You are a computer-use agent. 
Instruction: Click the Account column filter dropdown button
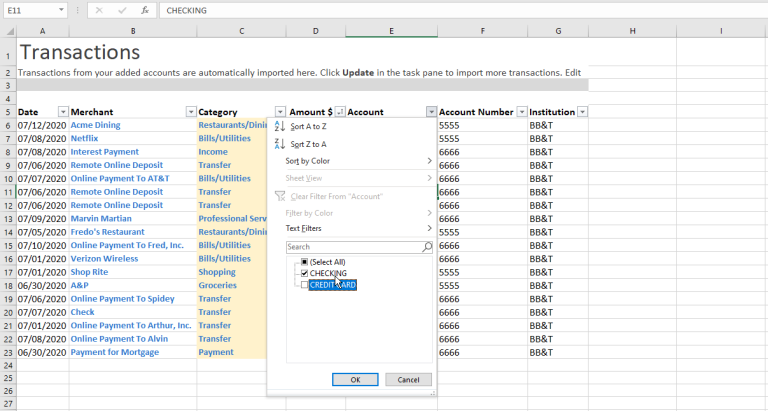(431, 112)
